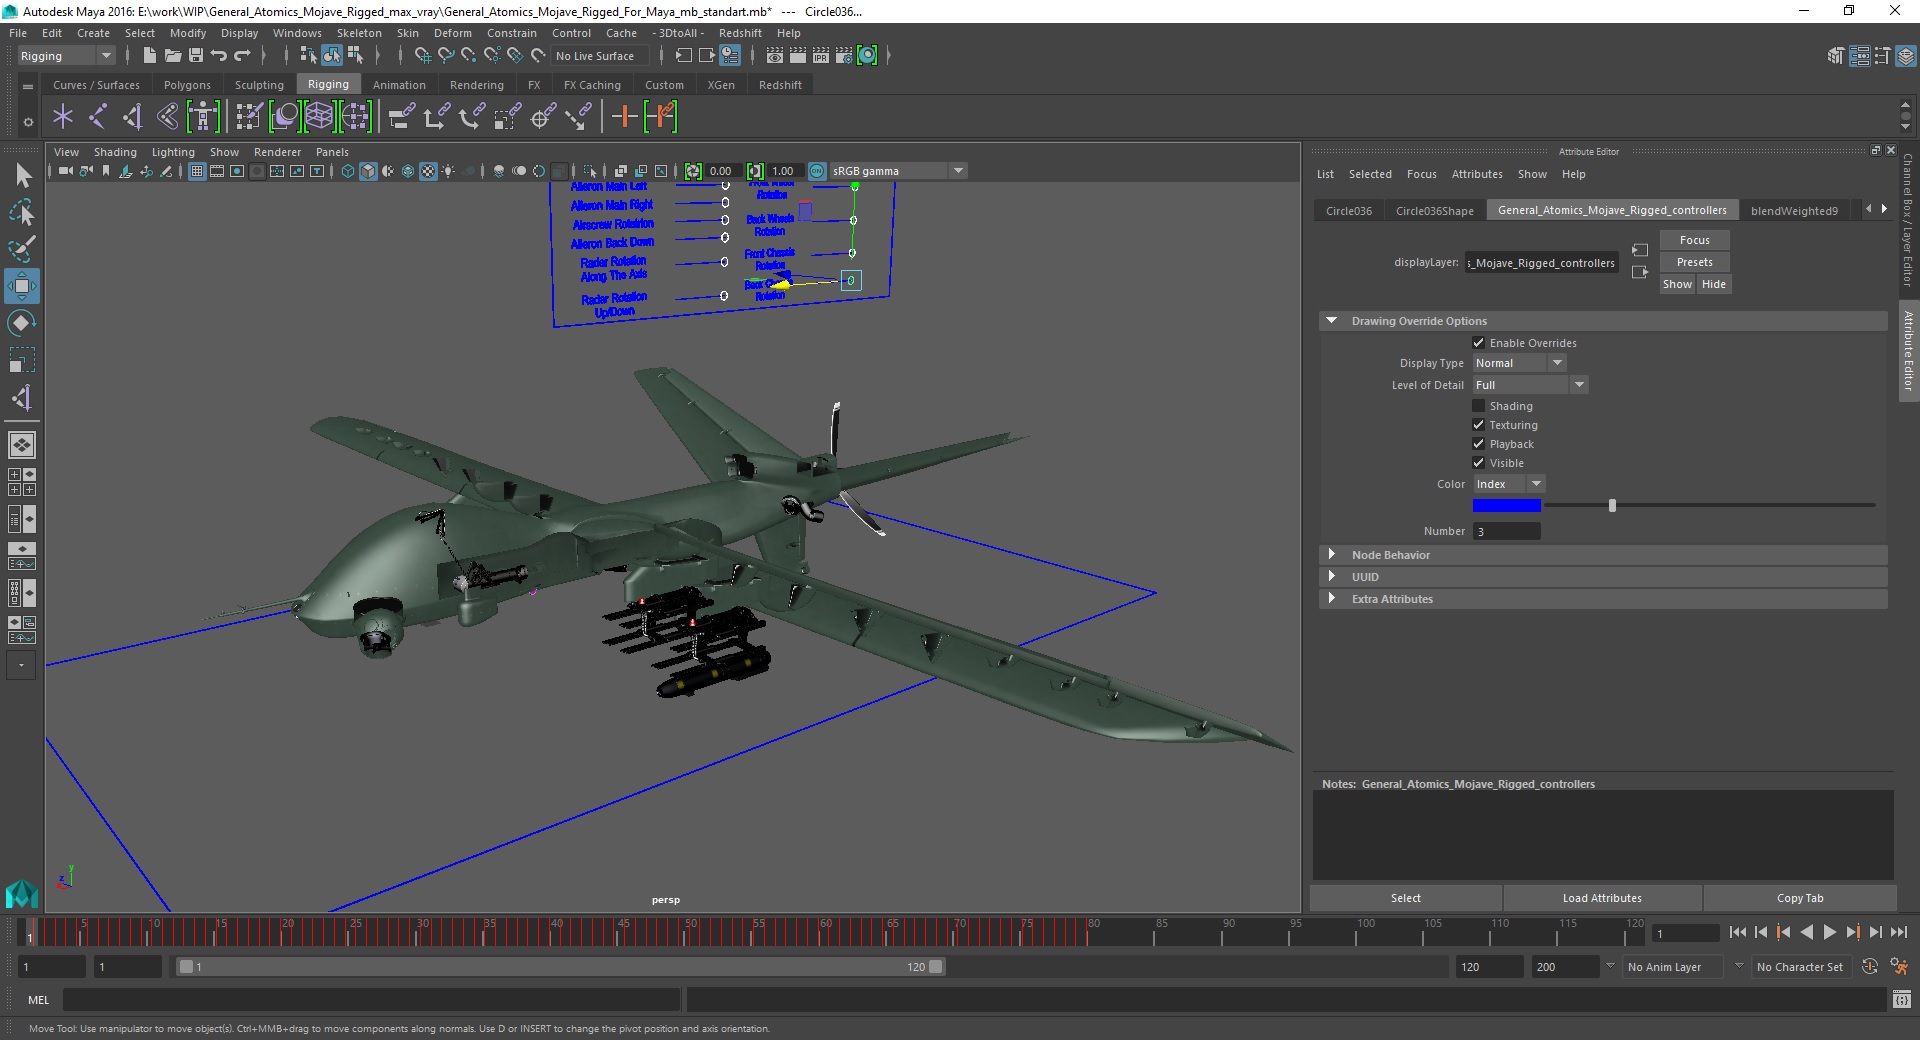
Task: Open viewport Shading menu
Action: click(x=115, y=152)
